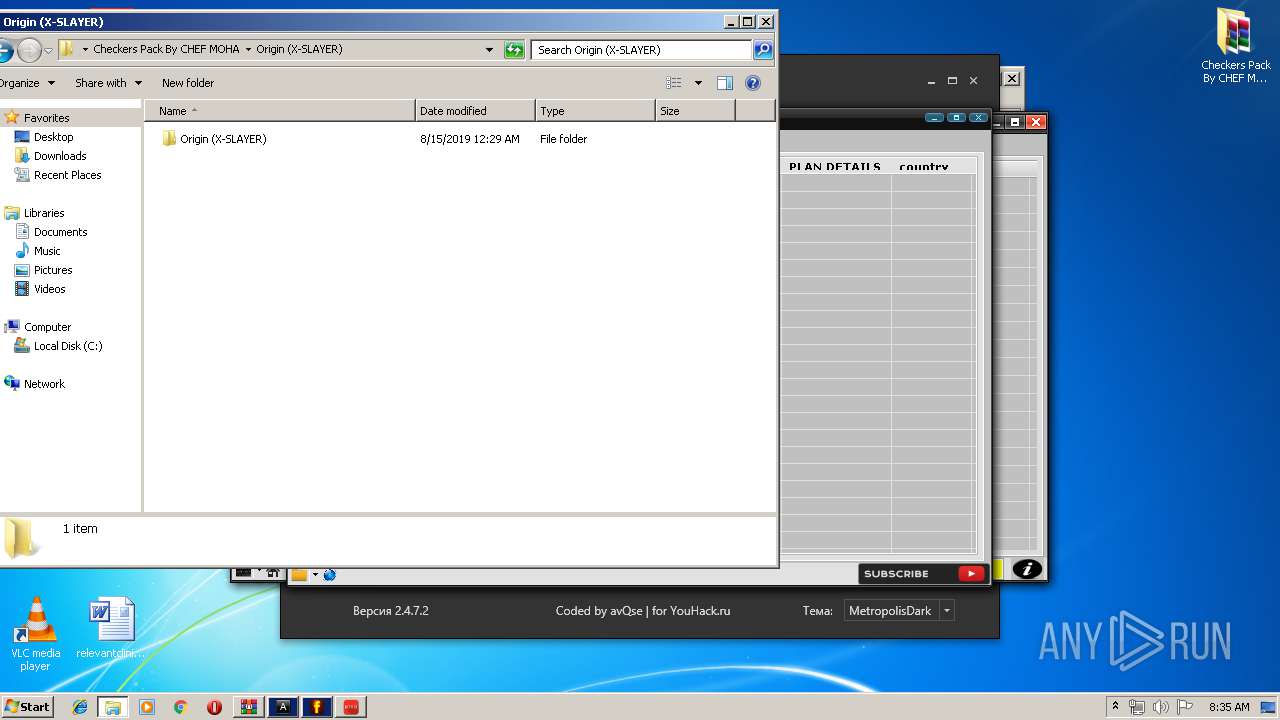The image size is (1280, 720).
Task: Maximize the dark YouHack checker window
Action: (952, 80)
